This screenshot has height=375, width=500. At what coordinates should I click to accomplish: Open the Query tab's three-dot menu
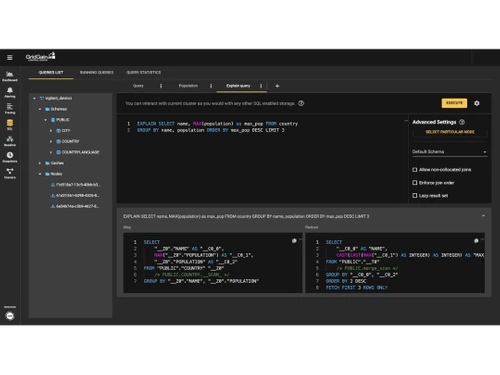pyautogui.click(x=161, y=86)
